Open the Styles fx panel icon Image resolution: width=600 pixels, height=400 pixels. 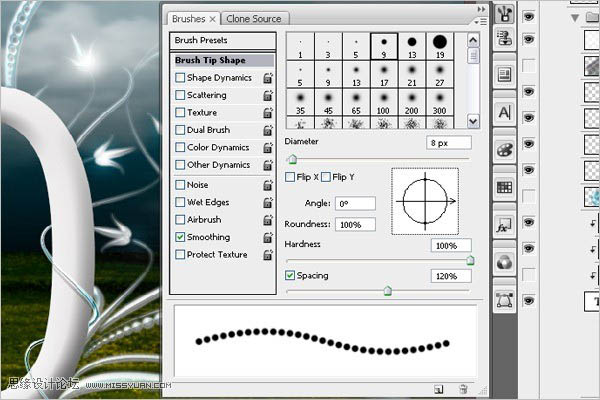[504, 225]
